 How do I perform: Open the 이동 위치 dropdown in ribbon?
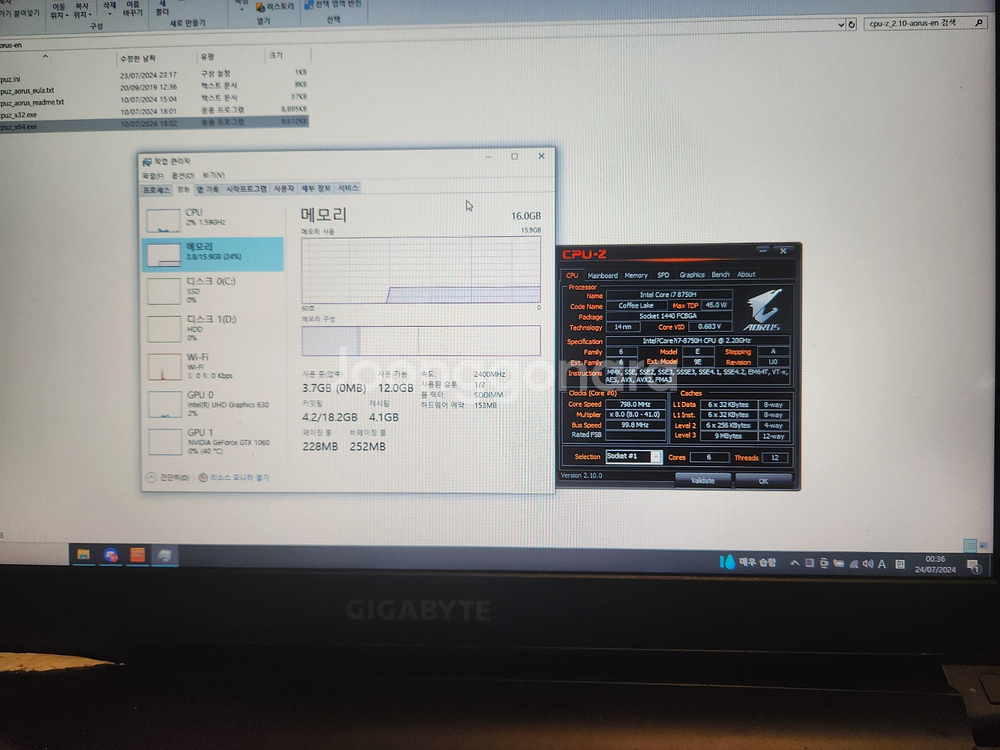click(x=59, y=10)
